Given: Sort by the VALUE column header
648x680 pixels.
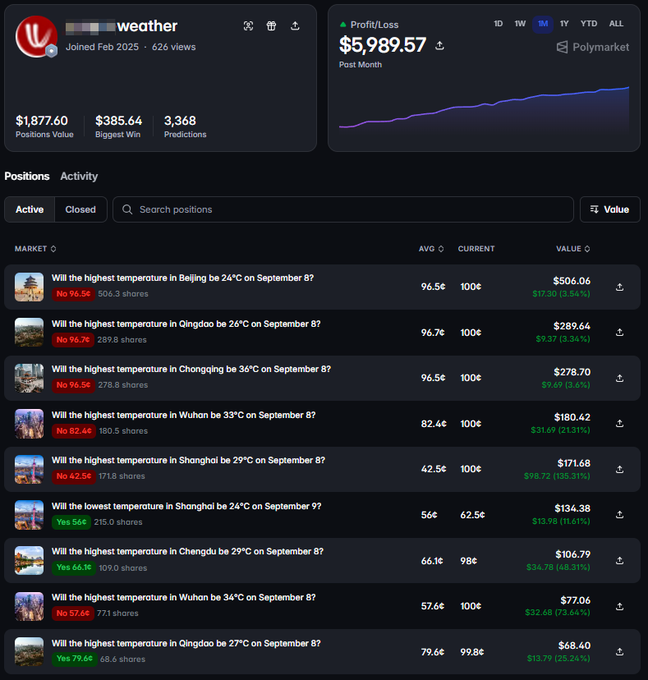Looking at the screenshot, I should pos(573,249).
